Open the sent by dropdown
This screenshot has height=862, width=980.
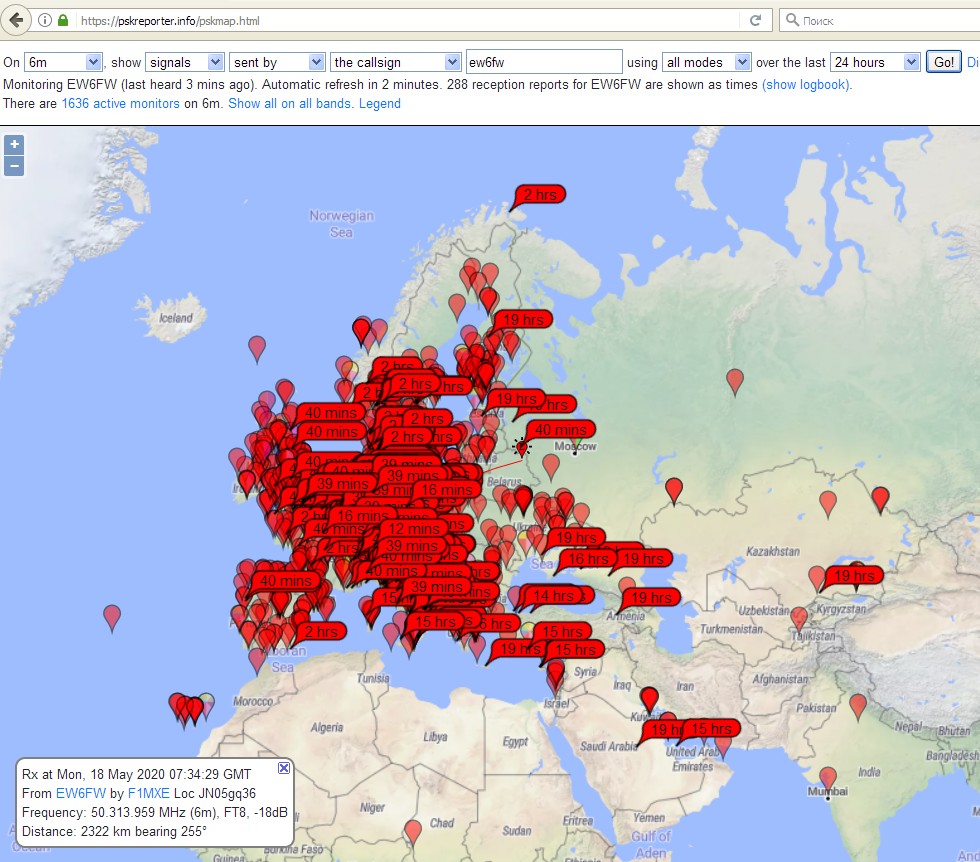point(276,62)
